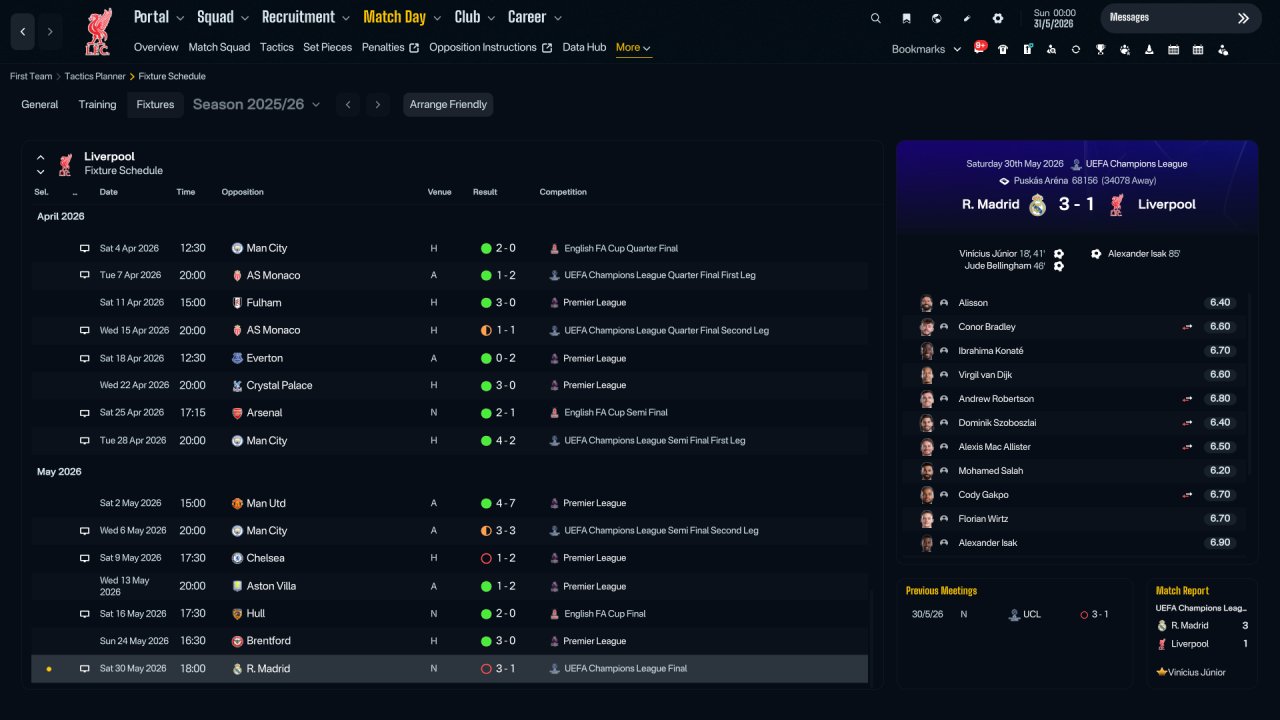Toggle the TV monitor icon for Man City FA Cup
Viewport: 1280px width, 720px height.
85,248
